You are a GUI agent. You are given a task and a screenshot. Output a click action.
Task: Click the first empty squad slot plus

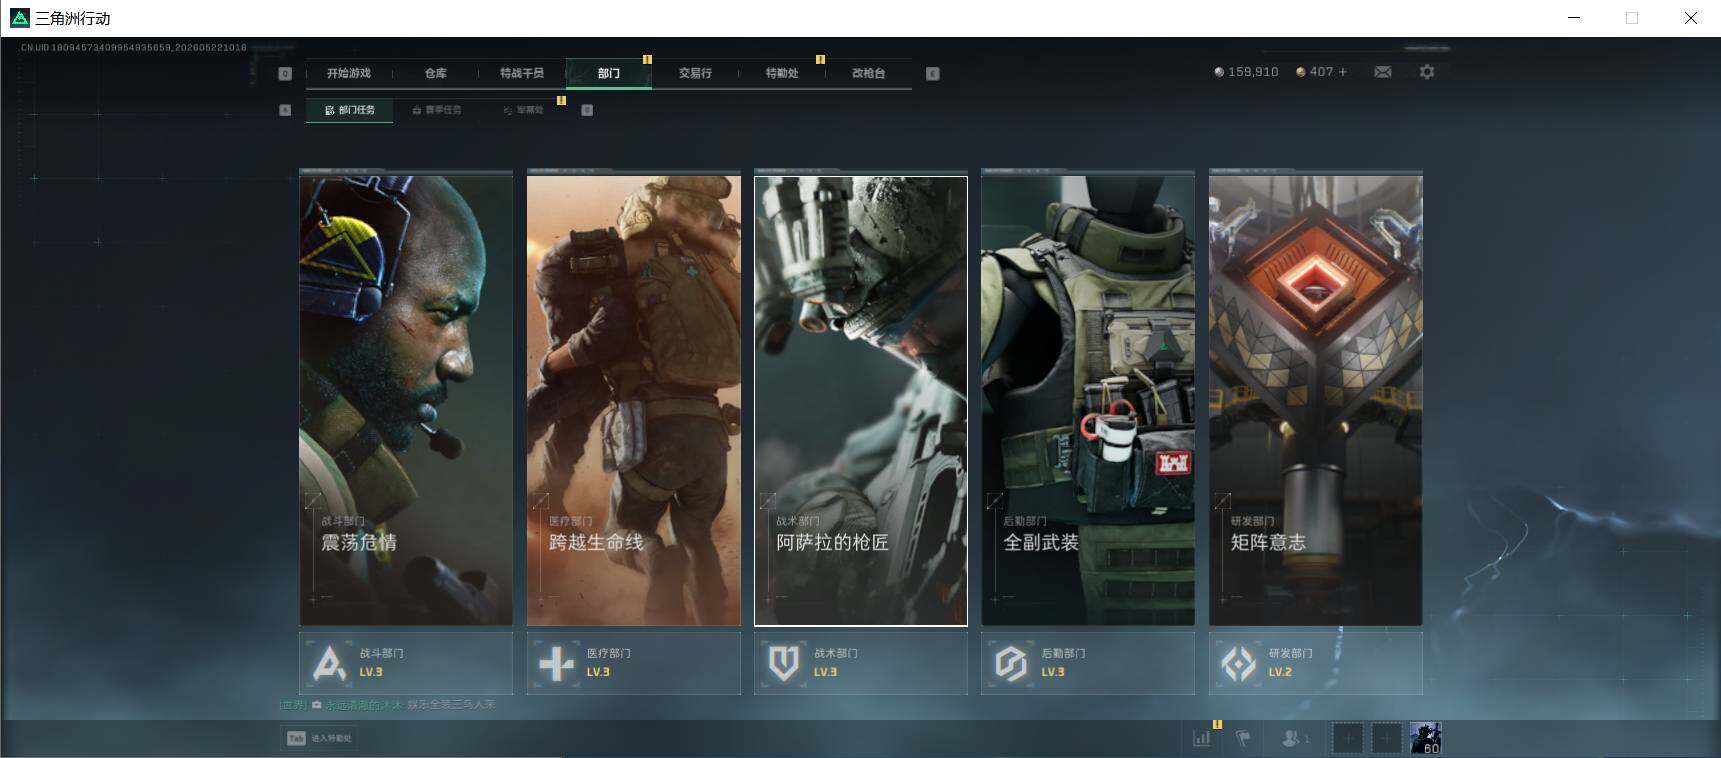coord(1347,738)
